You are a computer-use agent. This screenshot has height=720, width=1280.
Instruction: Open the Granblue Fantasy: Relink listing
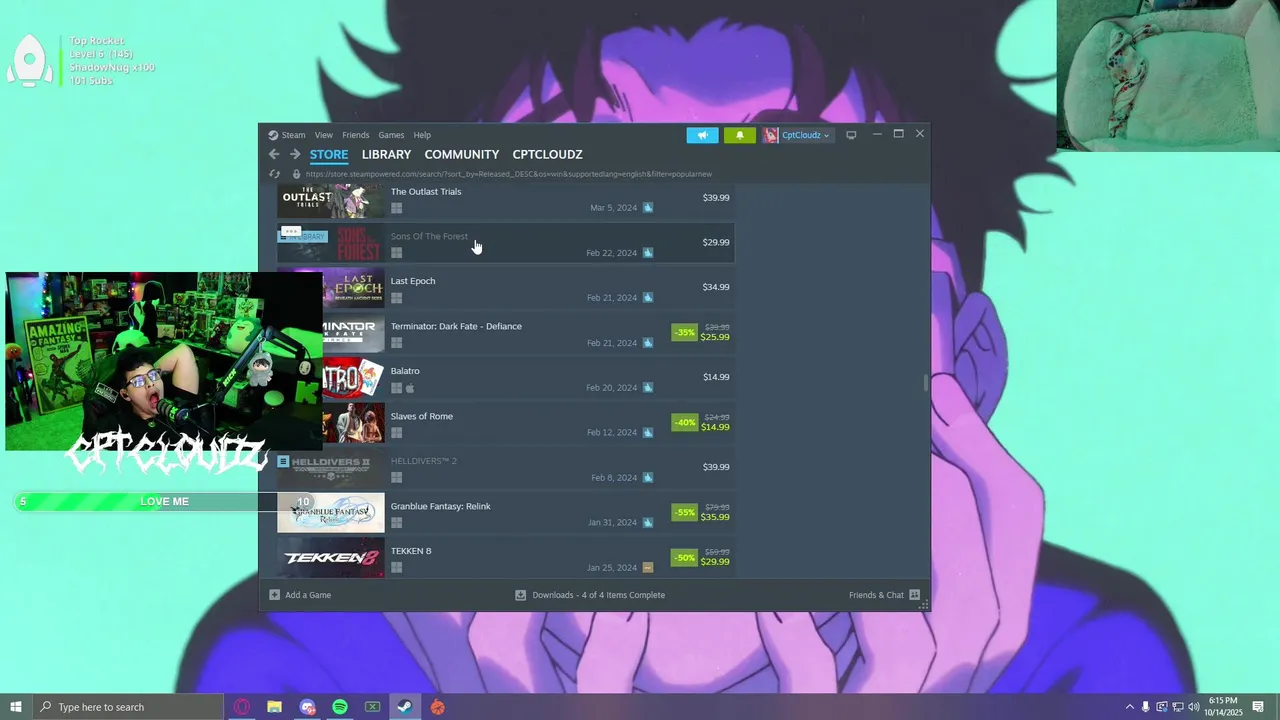click(x=441, y=506)
